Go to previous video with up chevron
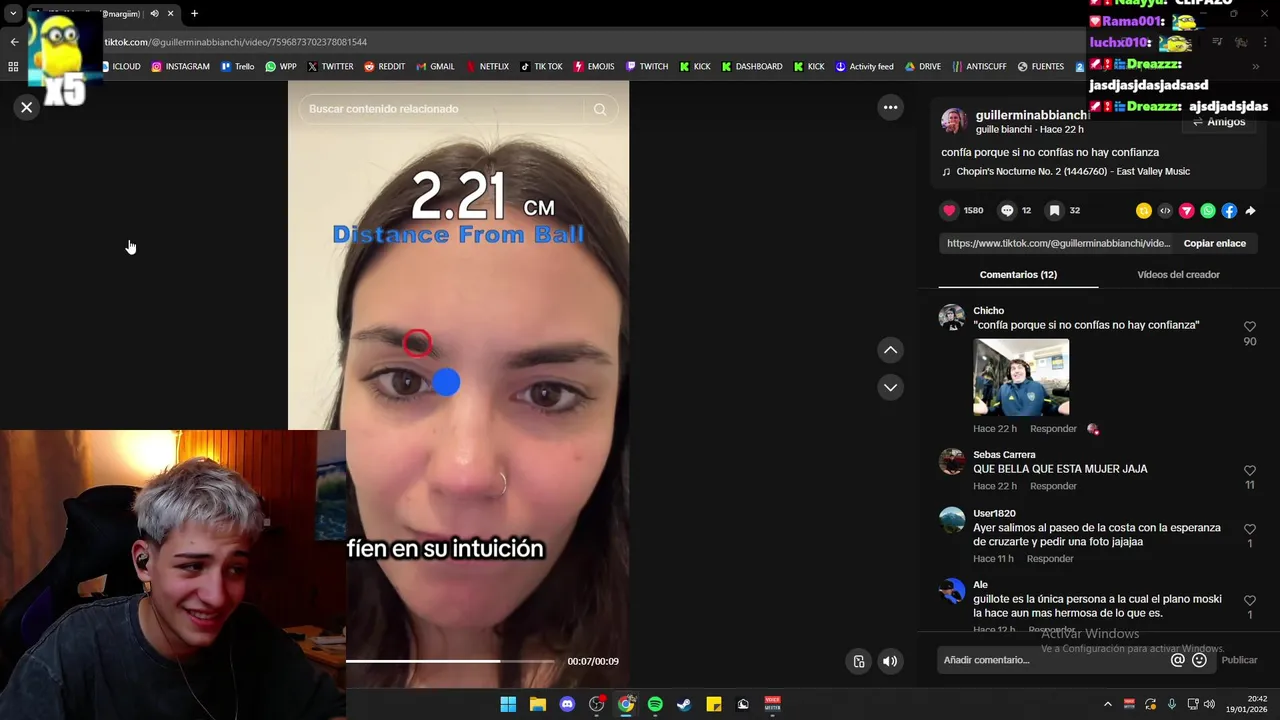This screenshot has width=1280, height=720. coord(890,350)
